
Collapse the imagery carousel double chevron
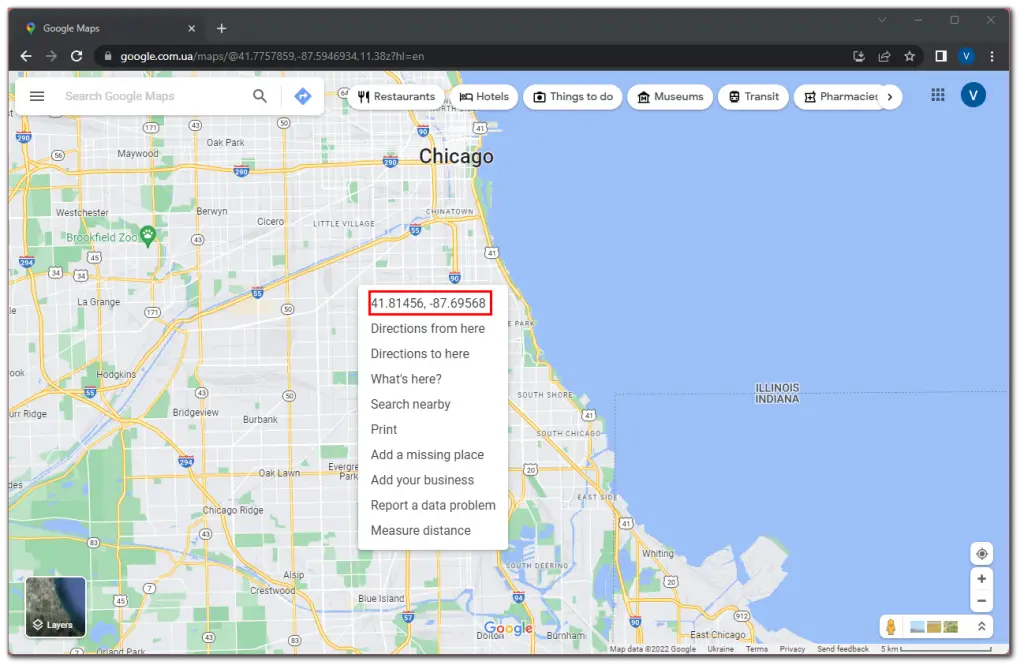click(x=982, y=626)
